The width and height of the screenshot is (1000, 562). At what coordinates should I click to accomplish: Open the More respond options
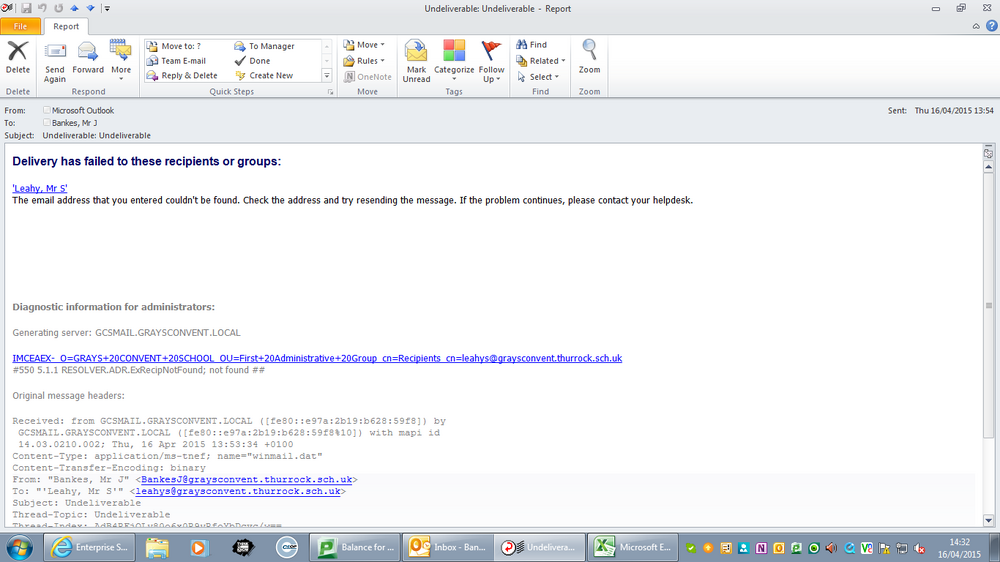(x=121, y=61)
